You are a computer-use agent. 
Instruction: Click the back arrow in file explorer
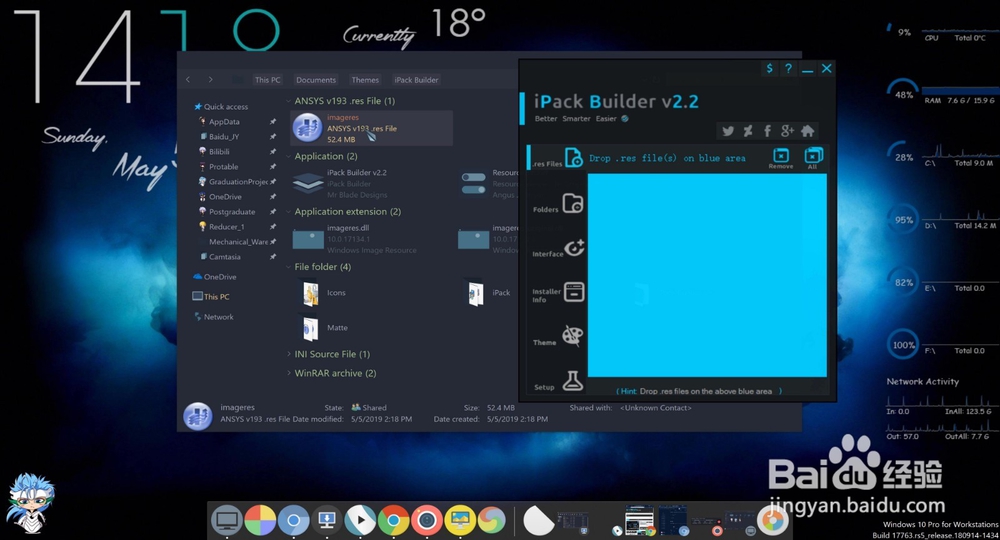(188, 80)
